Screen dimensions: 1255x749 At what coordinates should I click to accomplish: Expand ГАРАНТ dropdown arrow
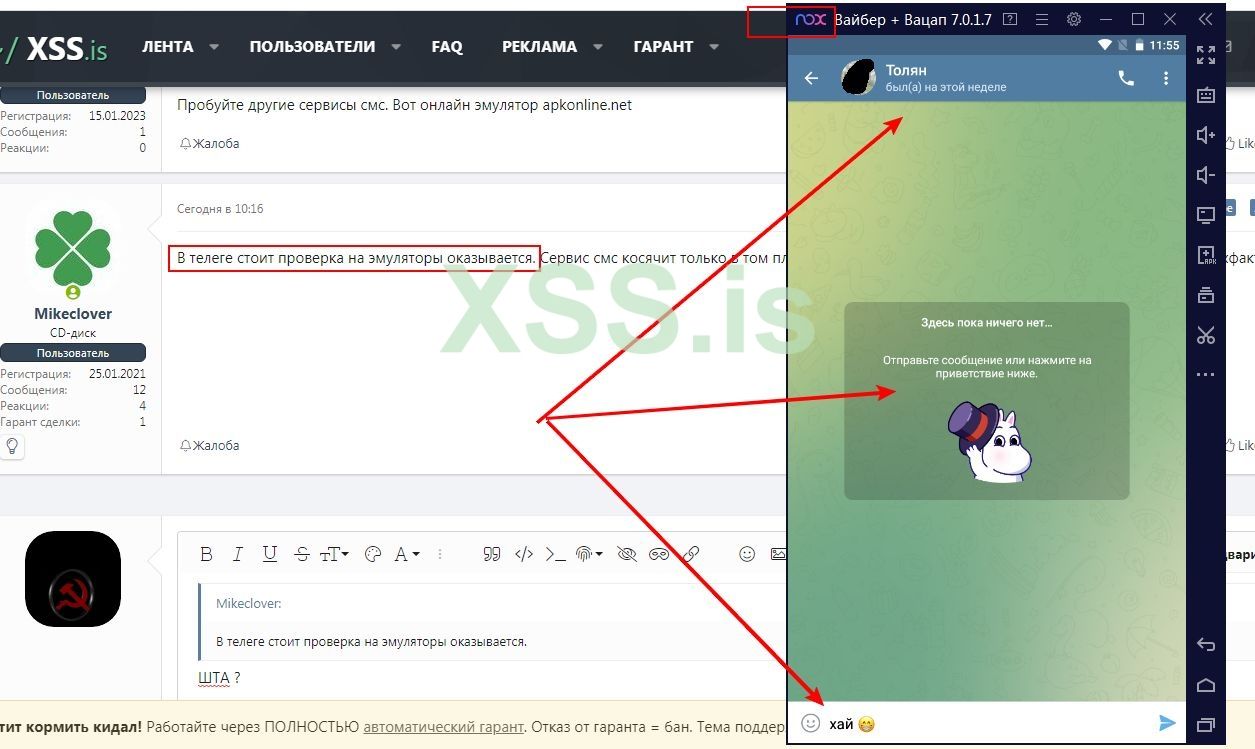[714, 47]
